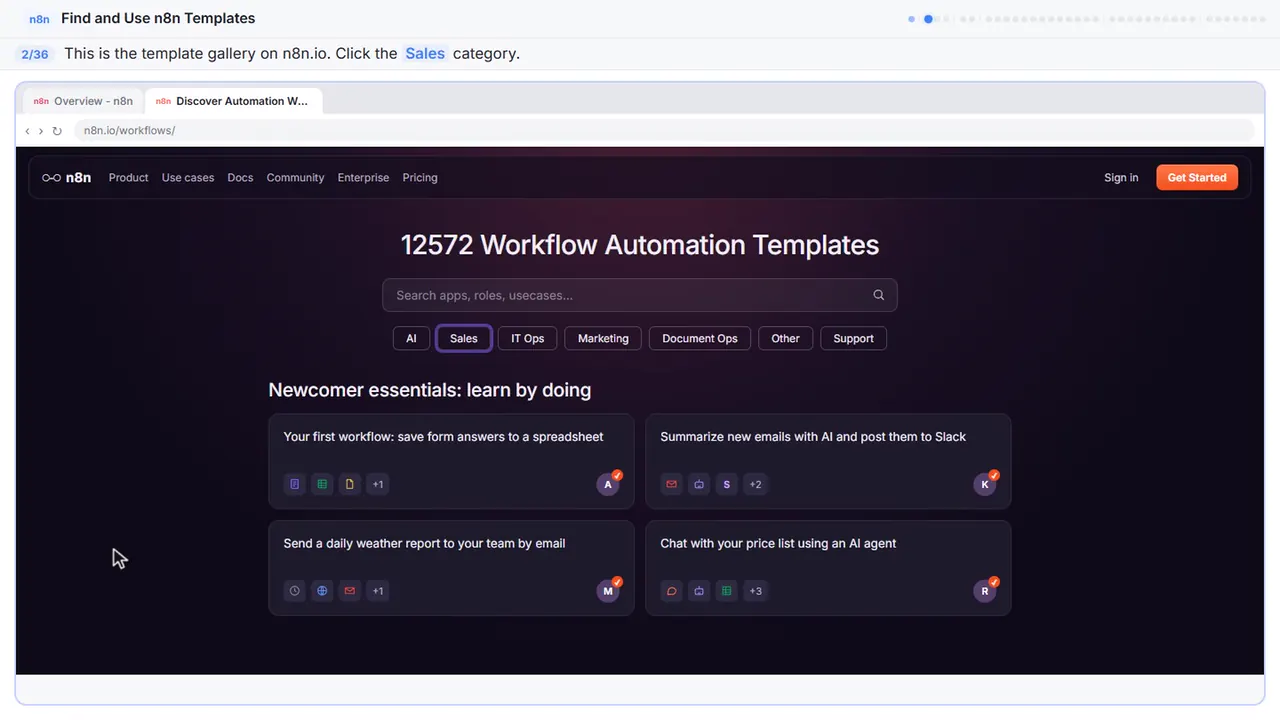This screenshot has width=1280, height=720.
Task: Click the Sign in link
Action: 1121,178
